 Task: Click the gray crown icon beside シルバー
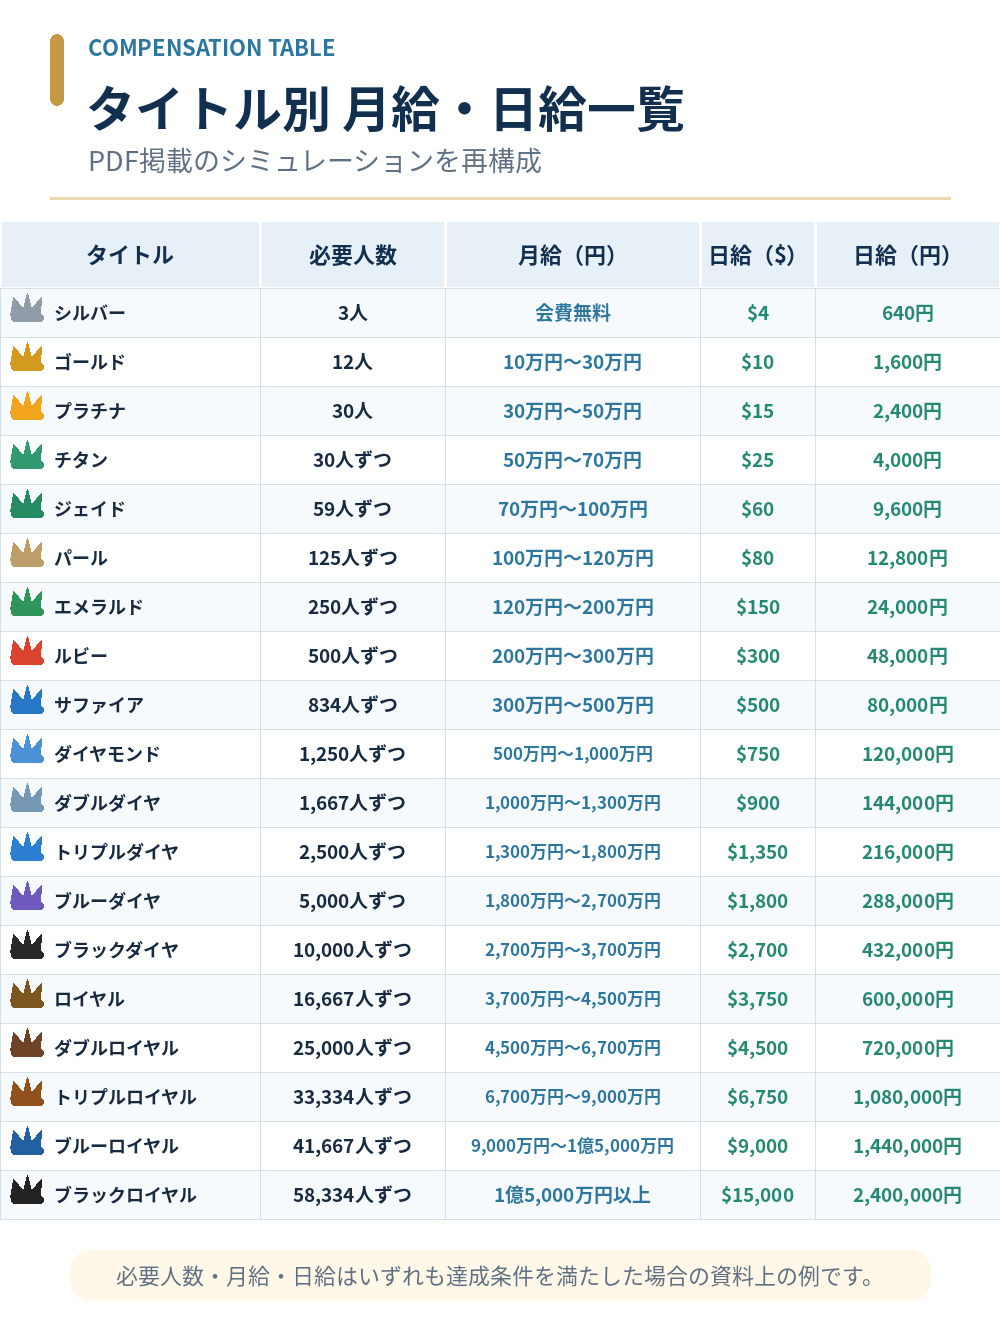point(27,309)
